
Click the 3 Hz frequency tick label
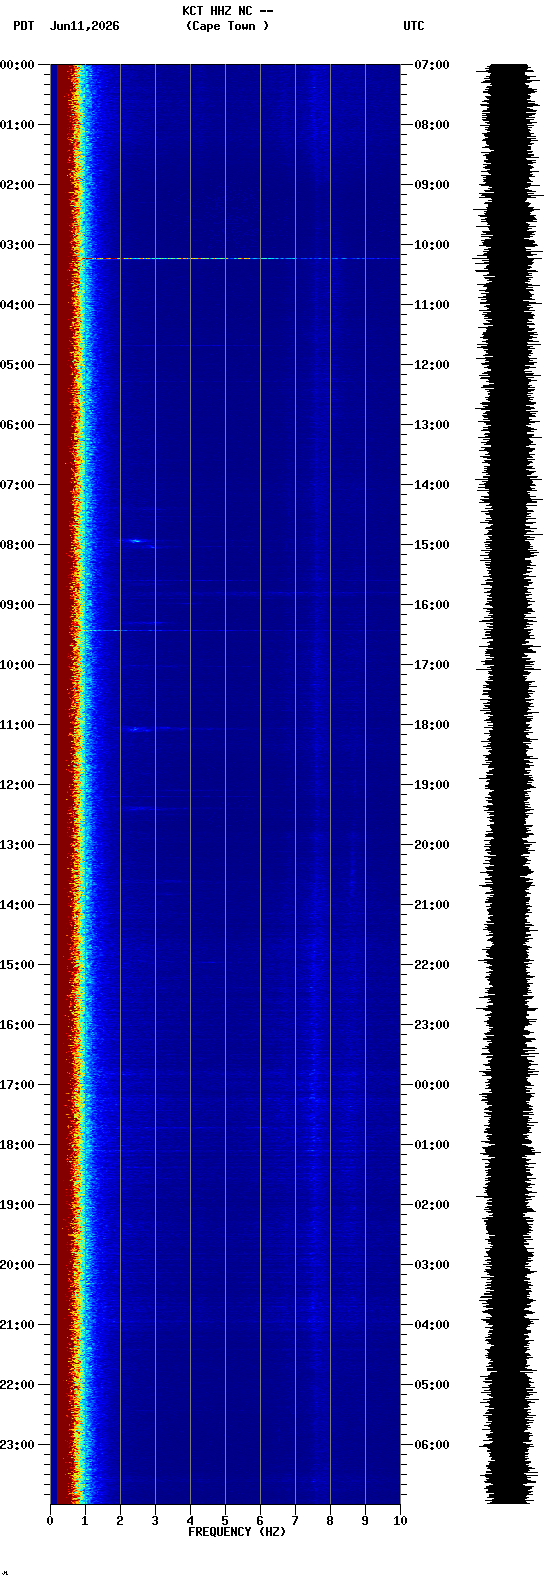point(155,1521)
